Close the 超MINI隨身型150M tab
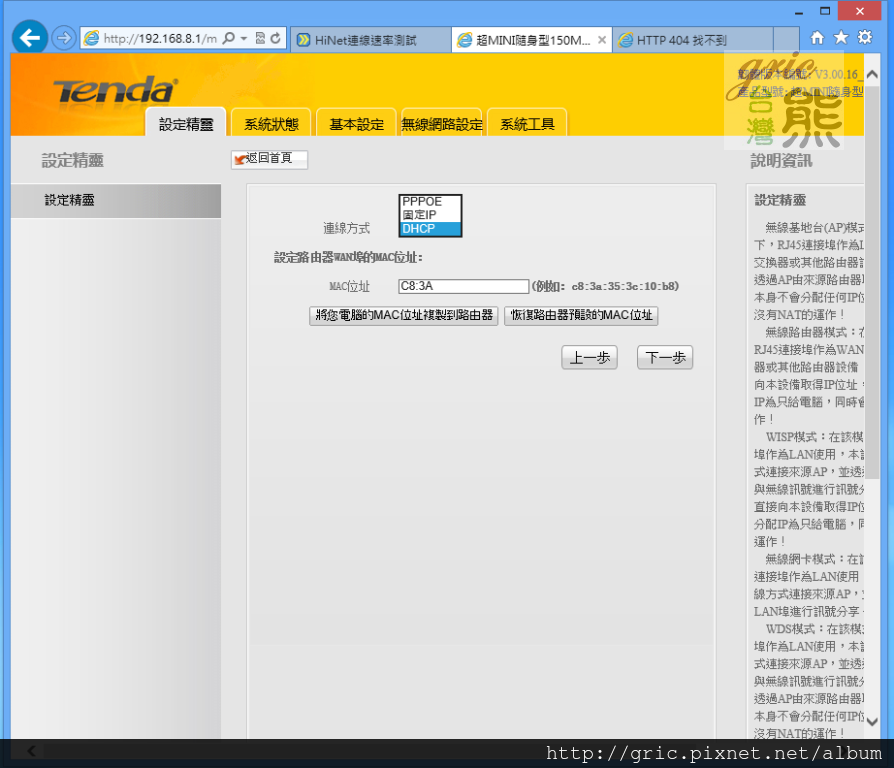Viewport: 894px width, 768px height. tap(602, 40)
